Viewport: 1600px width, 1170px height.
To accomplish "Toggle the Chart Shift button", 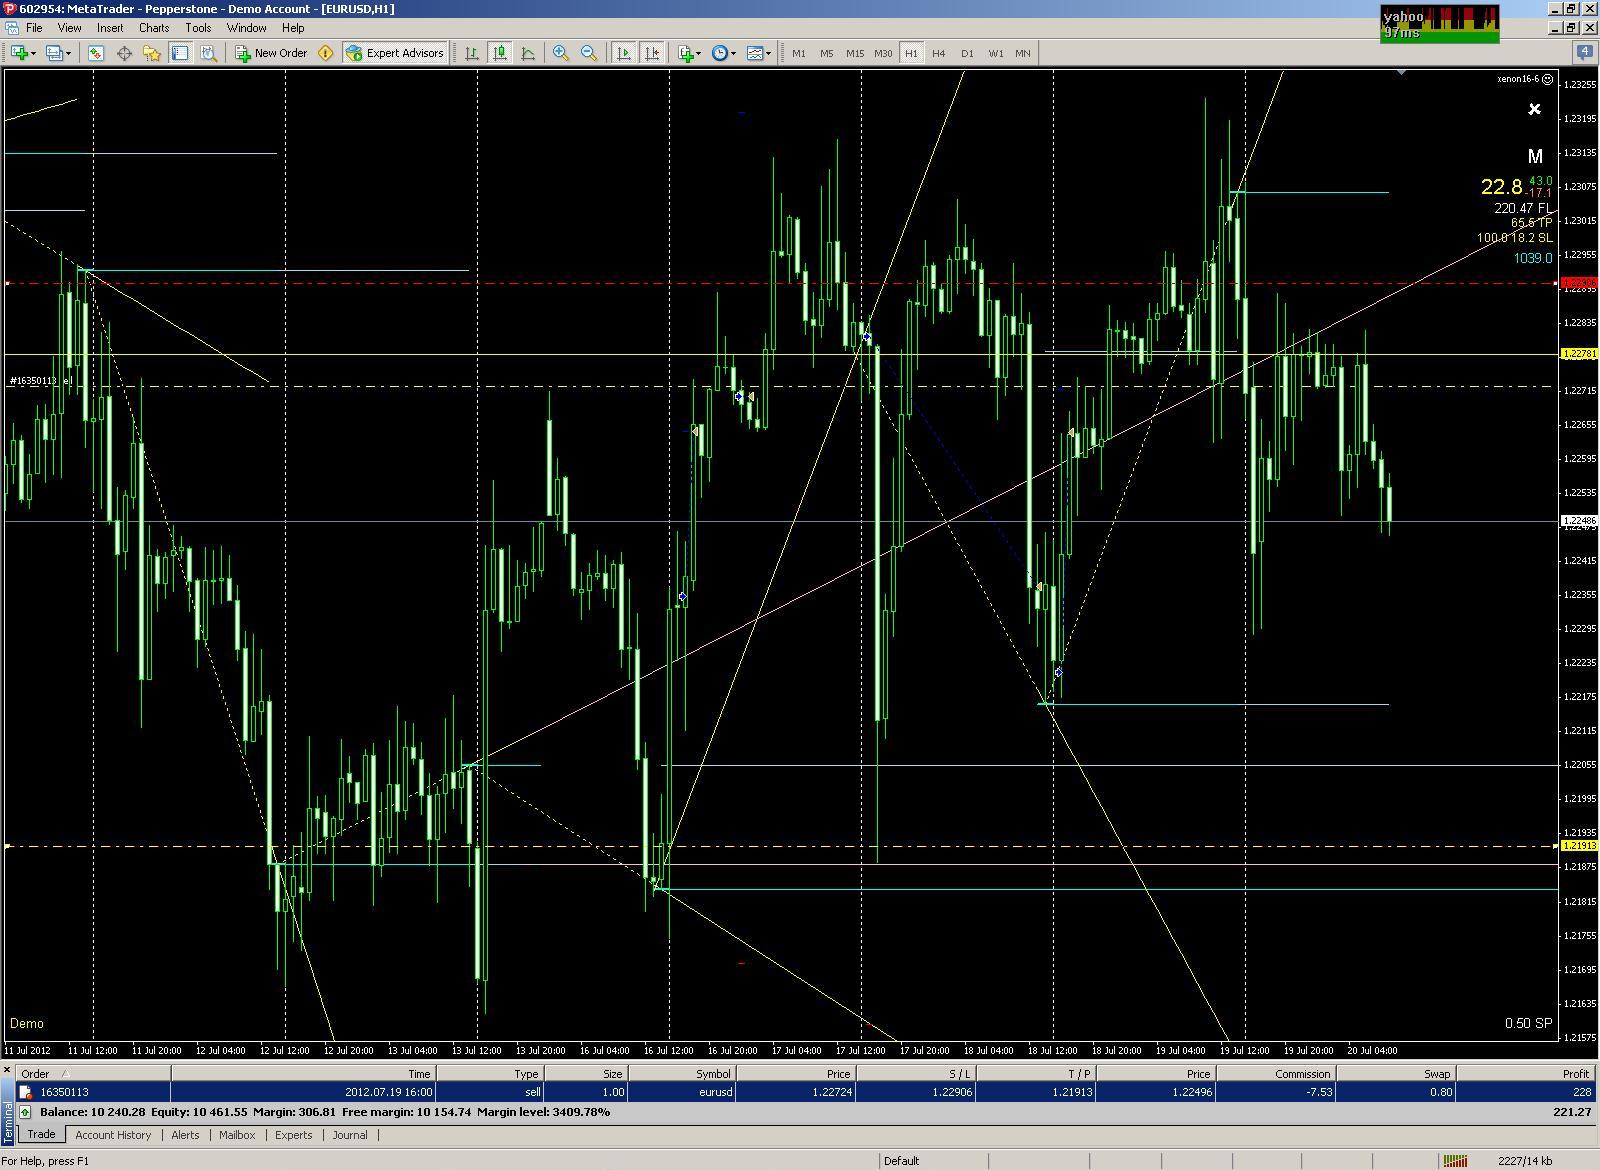I will (652, 53).
